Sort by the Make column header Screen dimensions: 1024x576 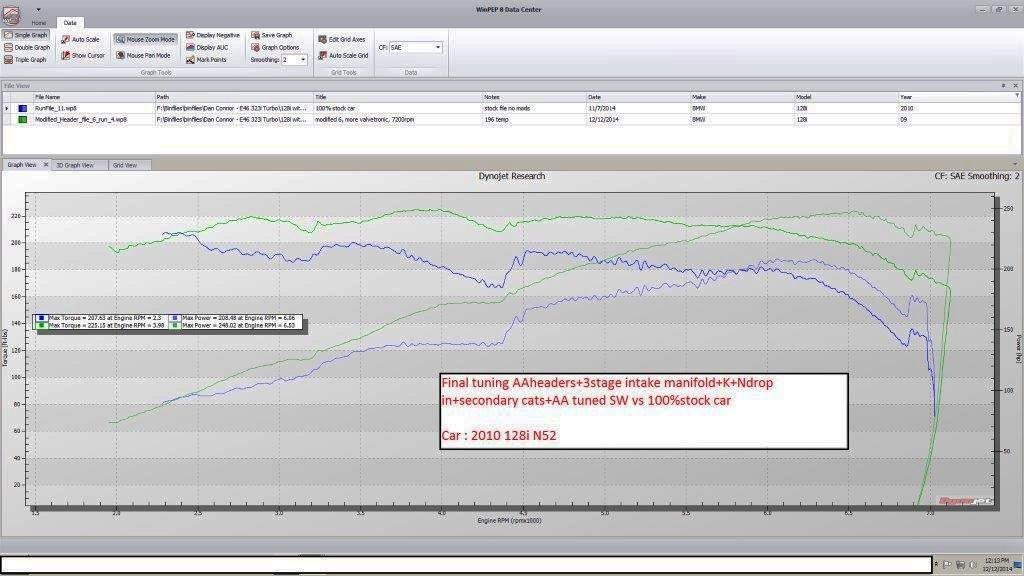coord(742,97)
